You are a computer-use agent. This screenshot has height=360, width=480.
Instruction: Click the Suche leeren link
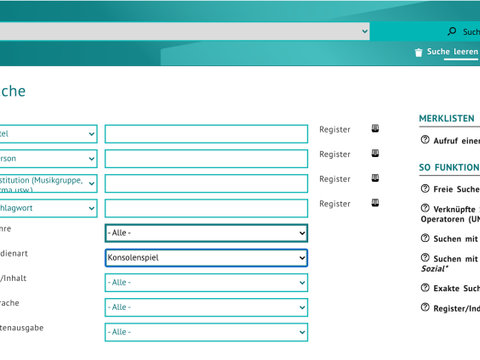click(x=453, y=52)
